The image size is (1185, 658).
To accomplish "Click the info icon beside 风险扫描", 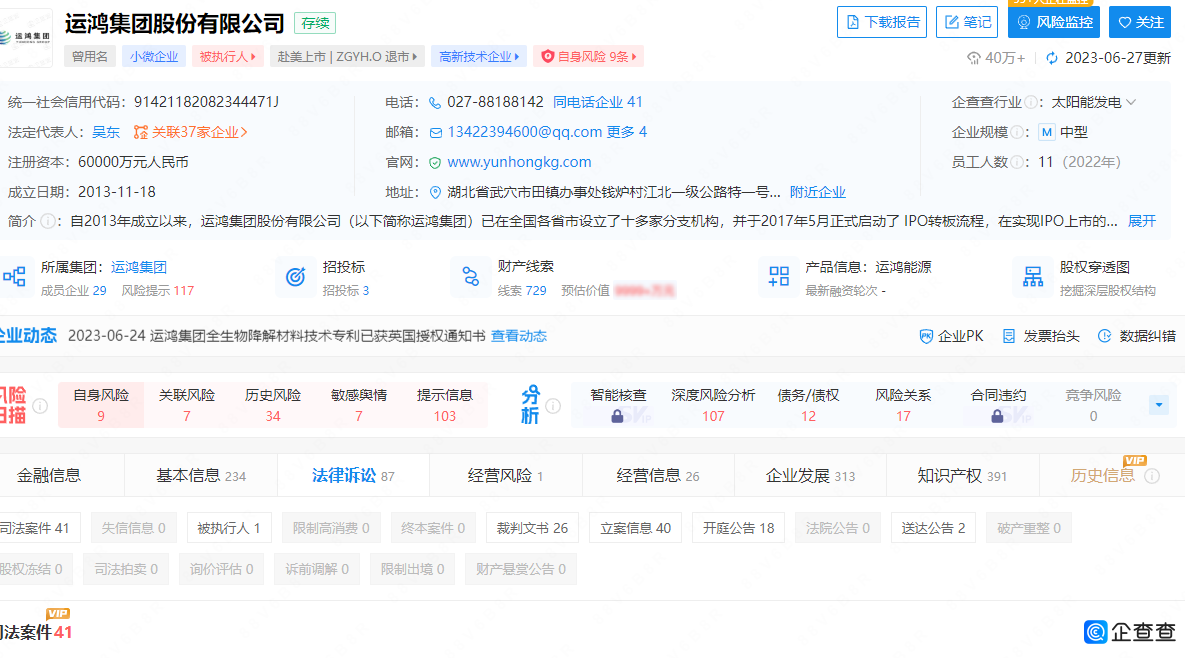I will tap(41, 406).
